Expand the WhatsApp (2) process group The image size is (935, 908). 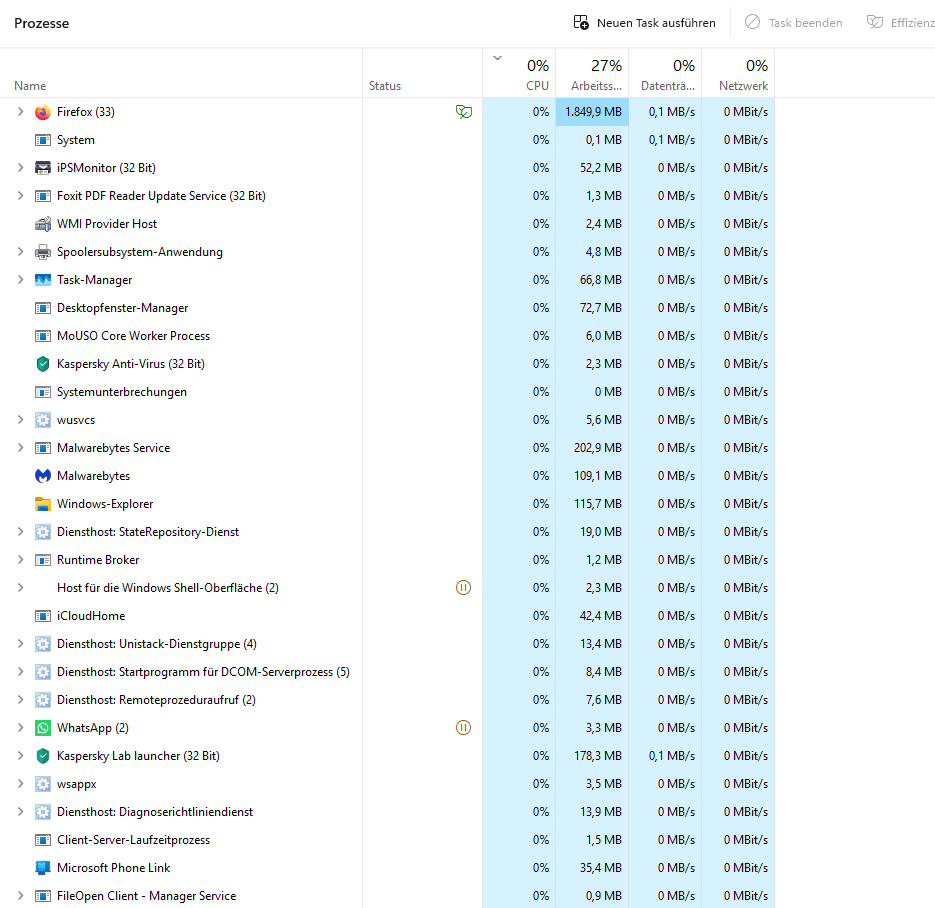(x=20, y=728)
